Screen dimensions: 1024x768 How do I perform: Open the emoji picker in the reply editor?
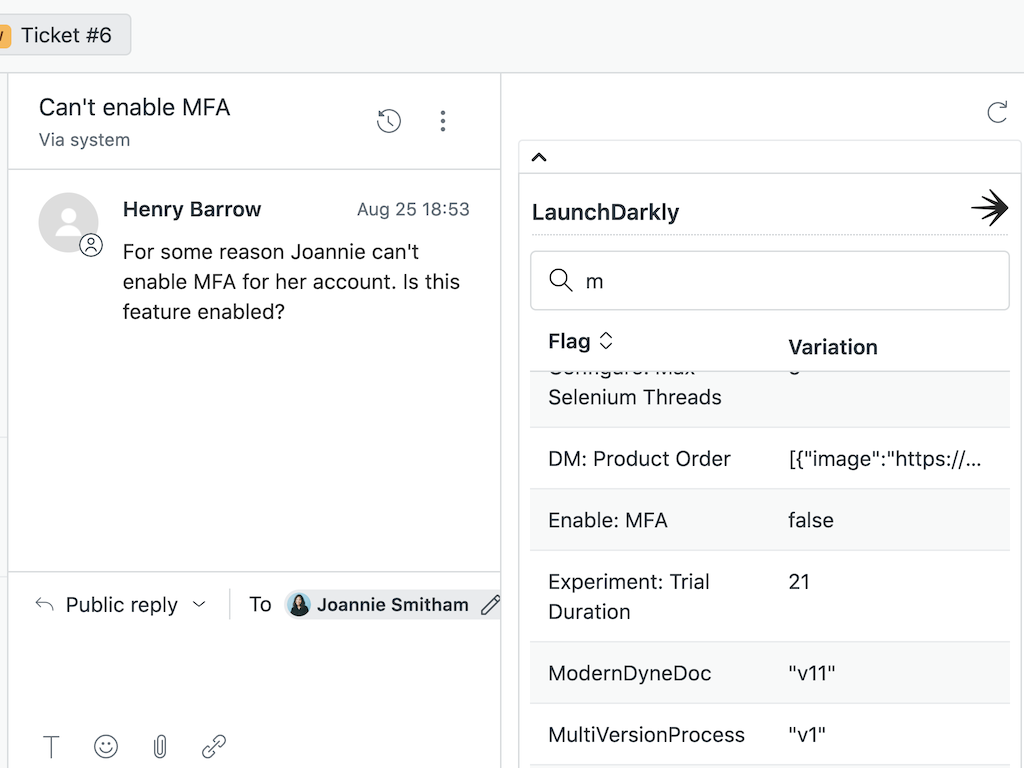105,746
